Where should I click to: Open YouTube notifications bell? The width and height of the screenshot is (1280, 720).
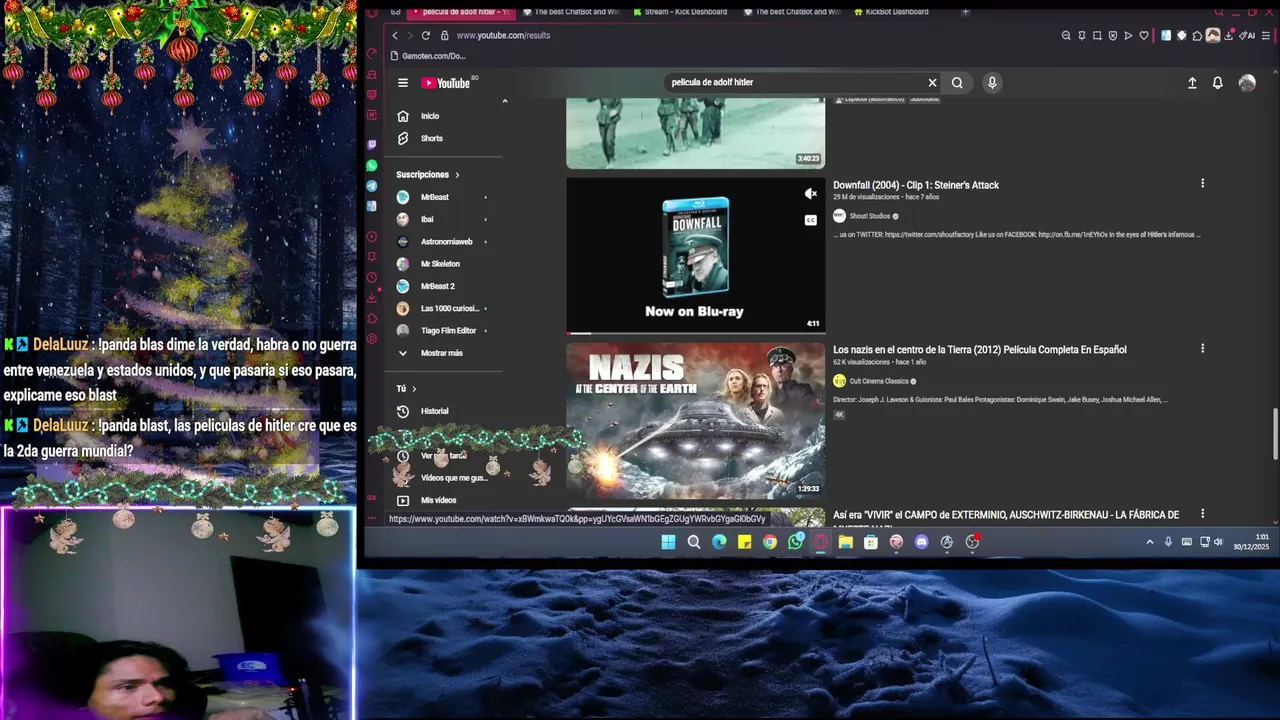point(1217,83)
